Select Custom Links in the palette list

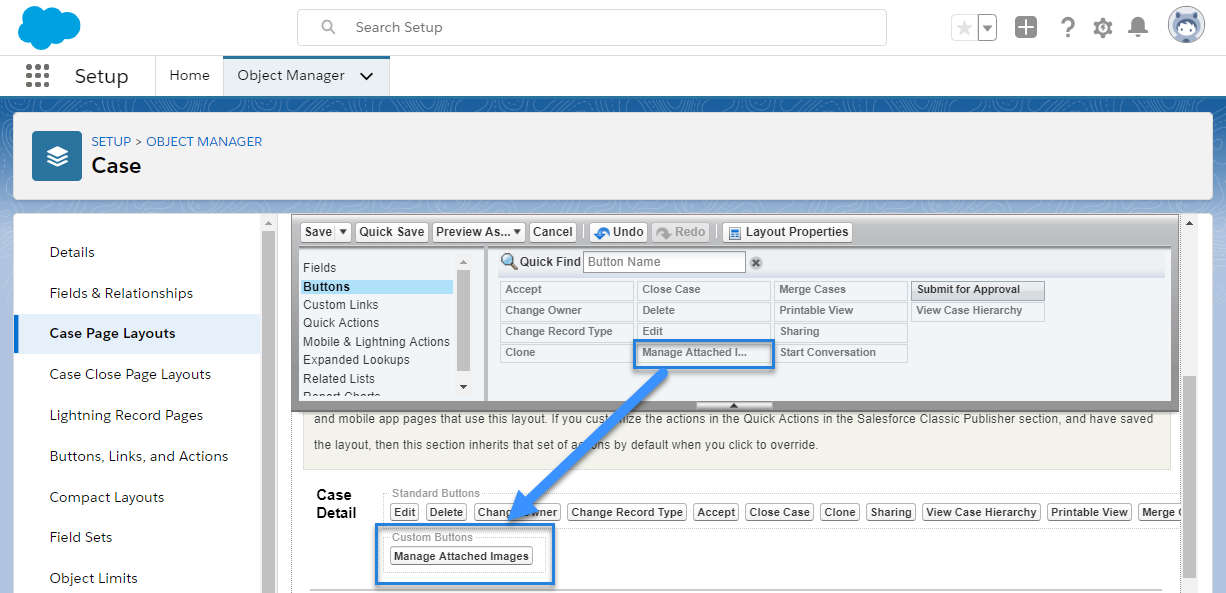[340, 305]
